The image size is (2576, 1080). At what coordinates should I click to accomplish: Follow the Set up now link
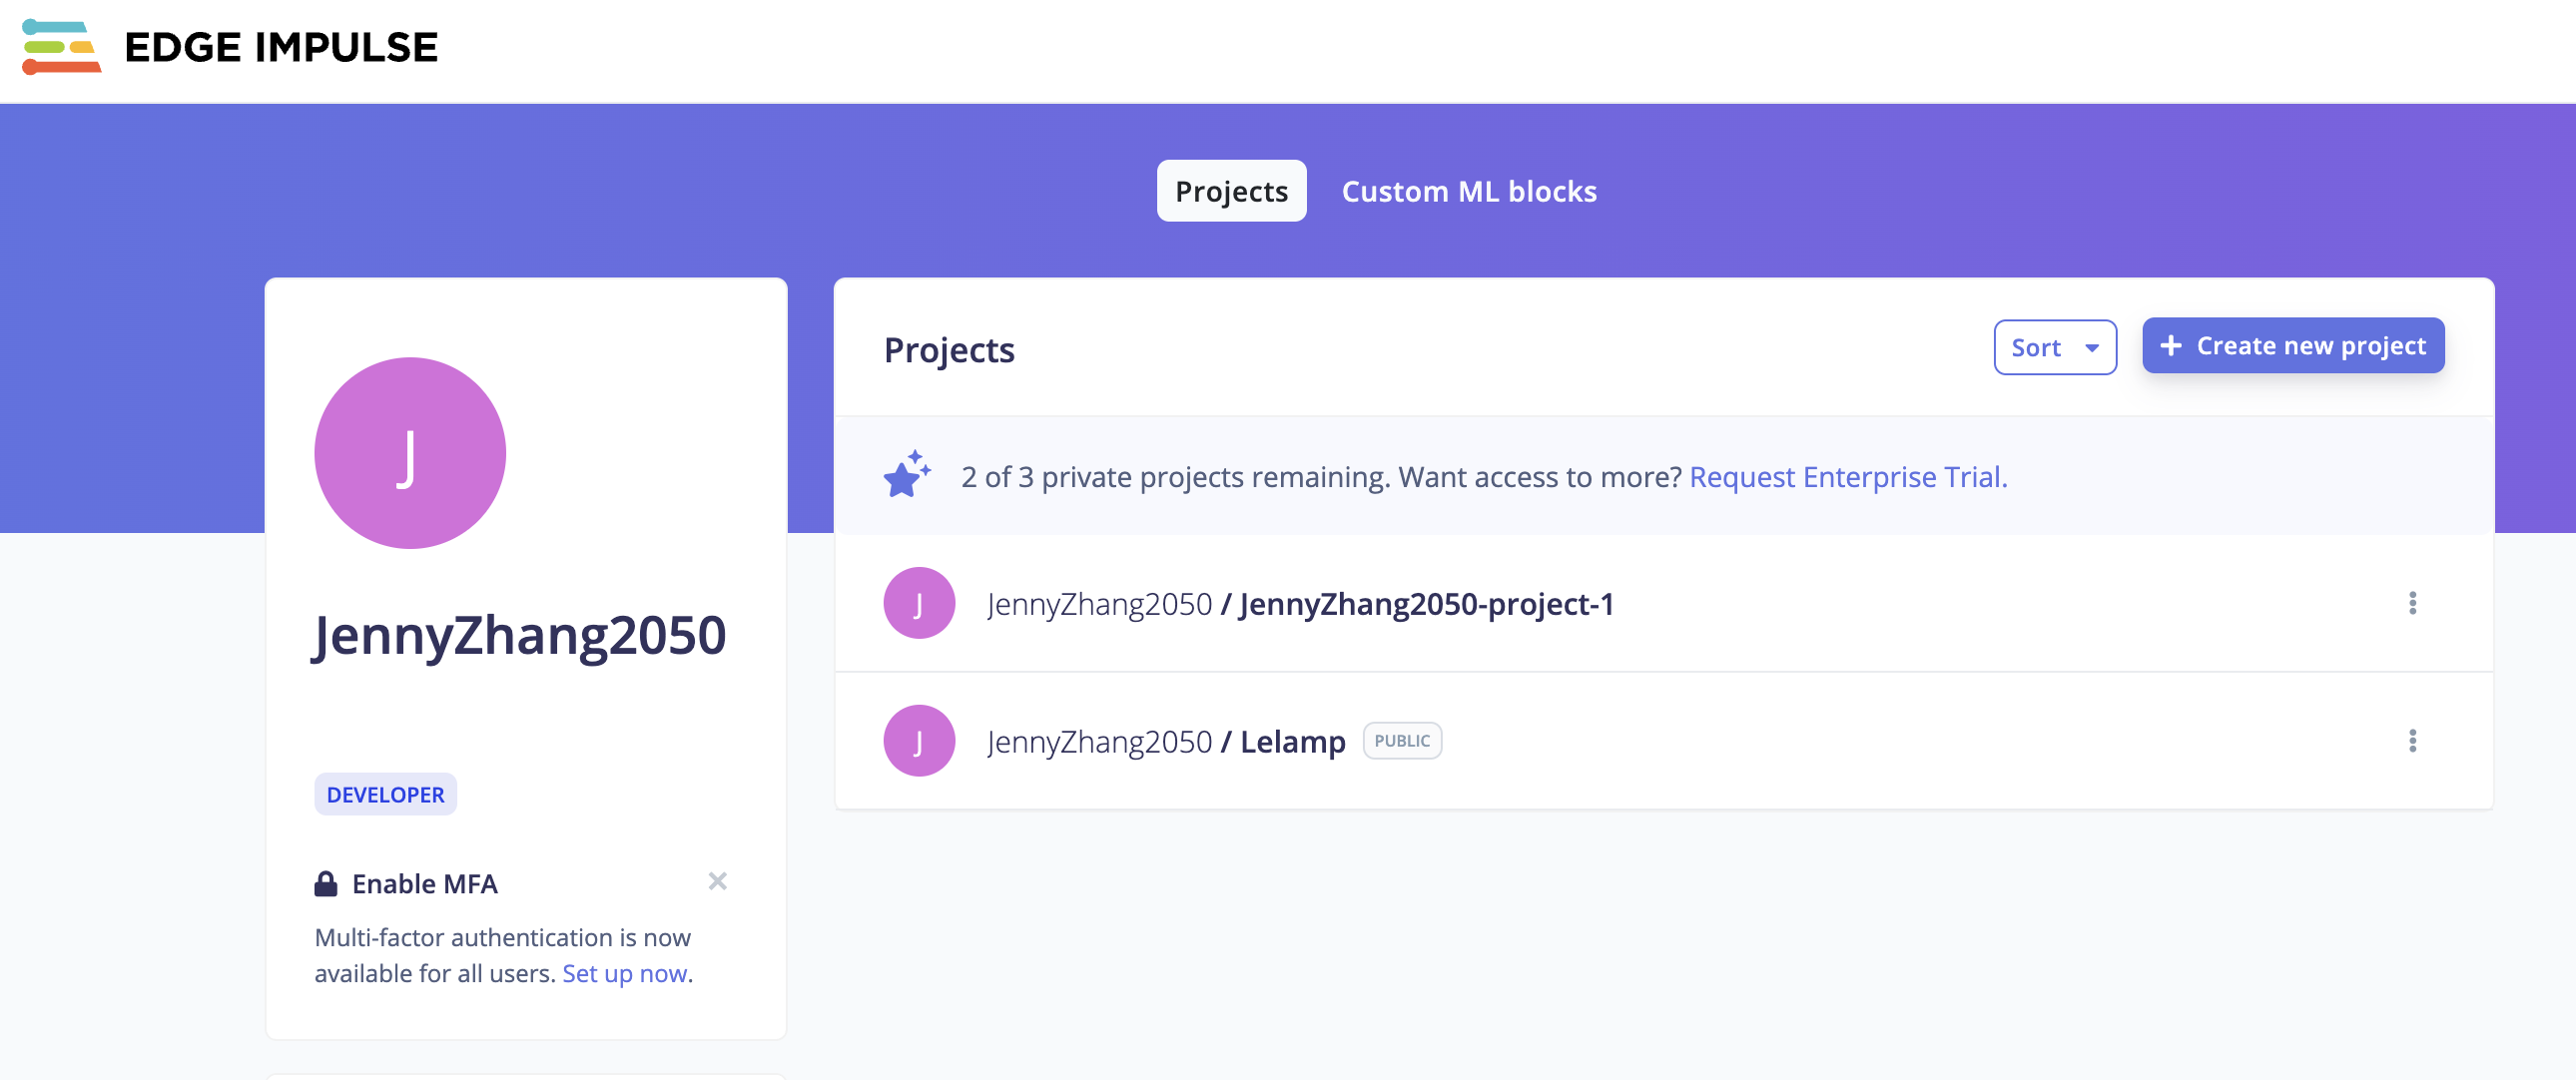pyautogui.click(x=625, y=973)
